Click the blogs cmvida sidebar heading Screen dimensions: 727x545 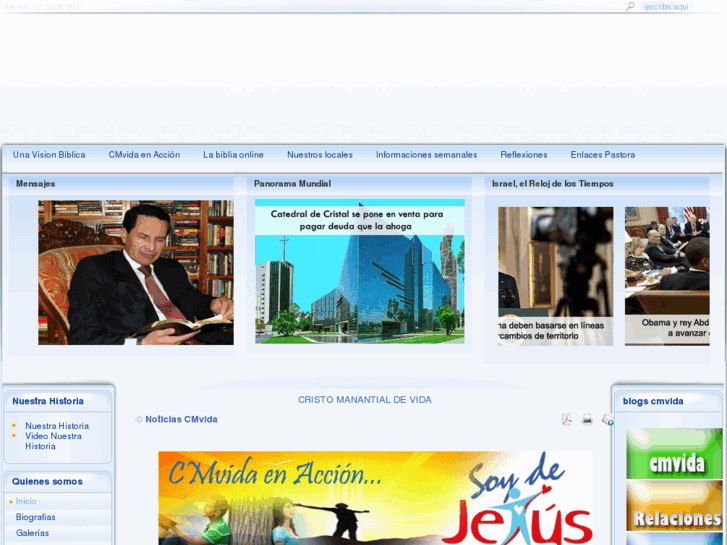tap(653, 401)
